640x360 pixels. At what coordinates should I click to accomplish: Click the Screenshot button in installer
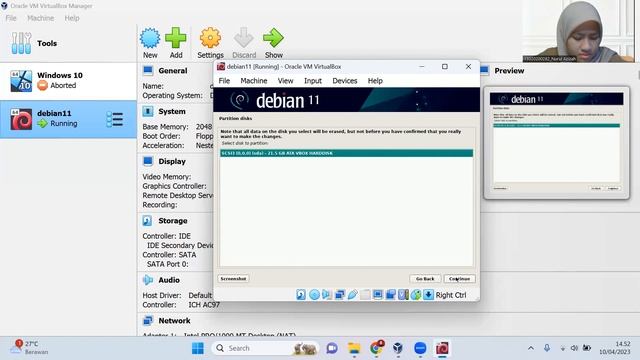tap(233, 279)
